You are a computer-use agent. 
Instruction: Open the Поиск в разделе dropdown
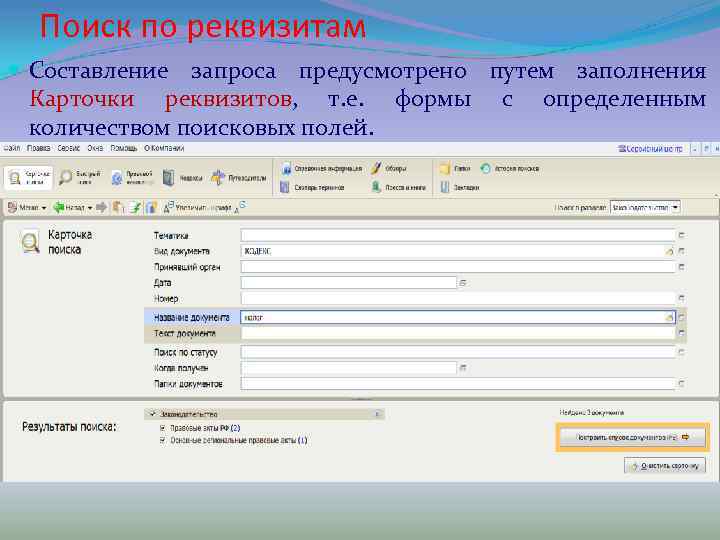(645, 208)
